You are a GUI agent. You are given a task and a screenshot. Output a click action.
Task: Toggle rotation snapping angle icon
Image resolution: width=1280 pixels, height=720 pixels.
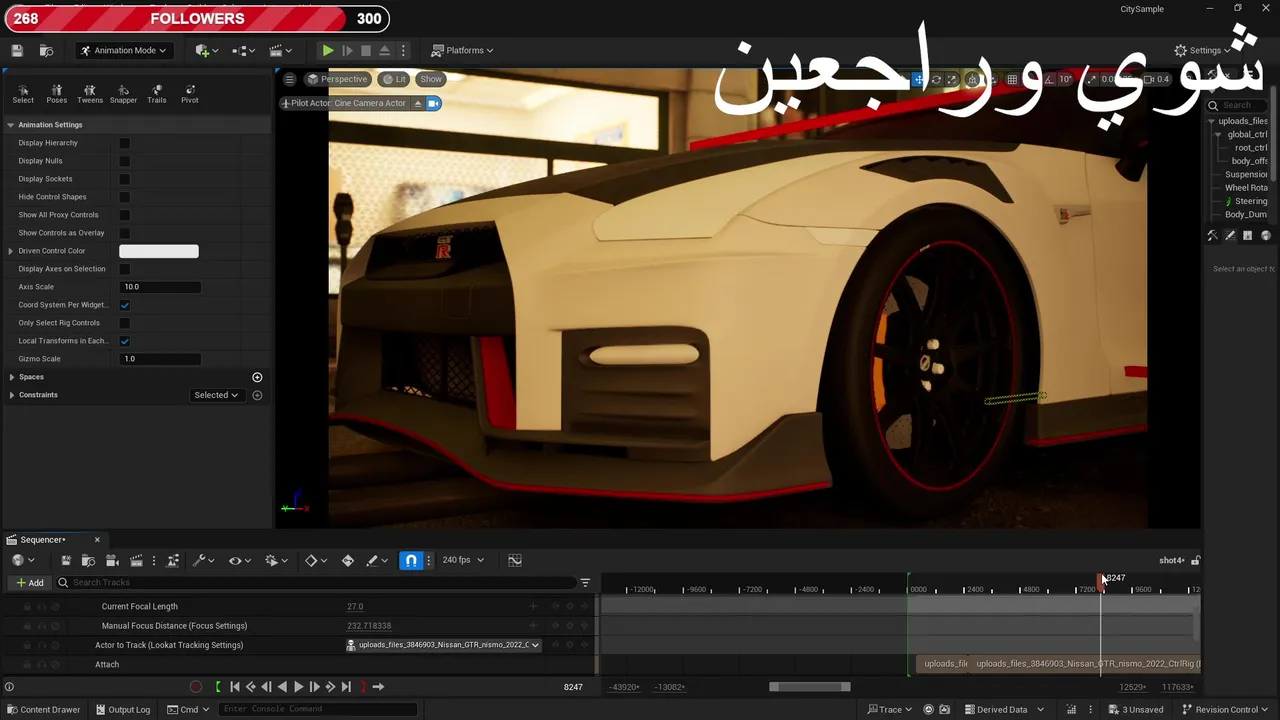1047,79
